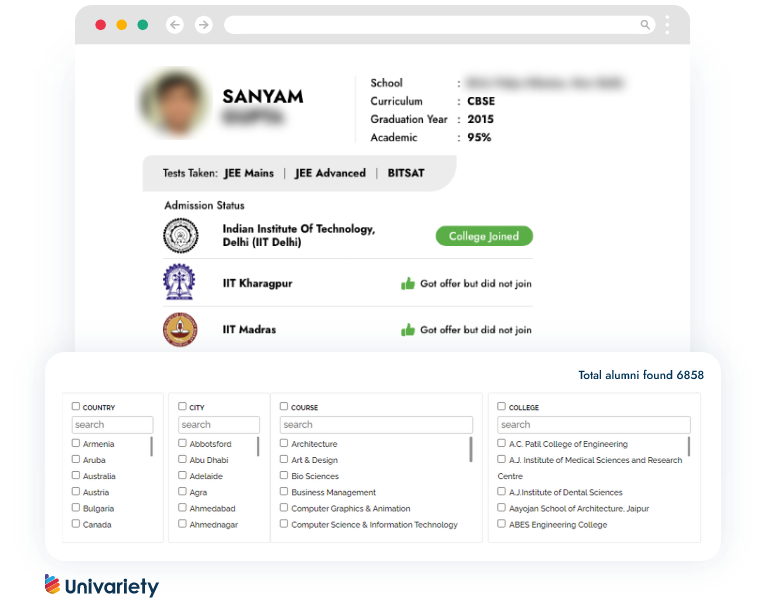Click the IIT Madras logo

coord(180,329)
